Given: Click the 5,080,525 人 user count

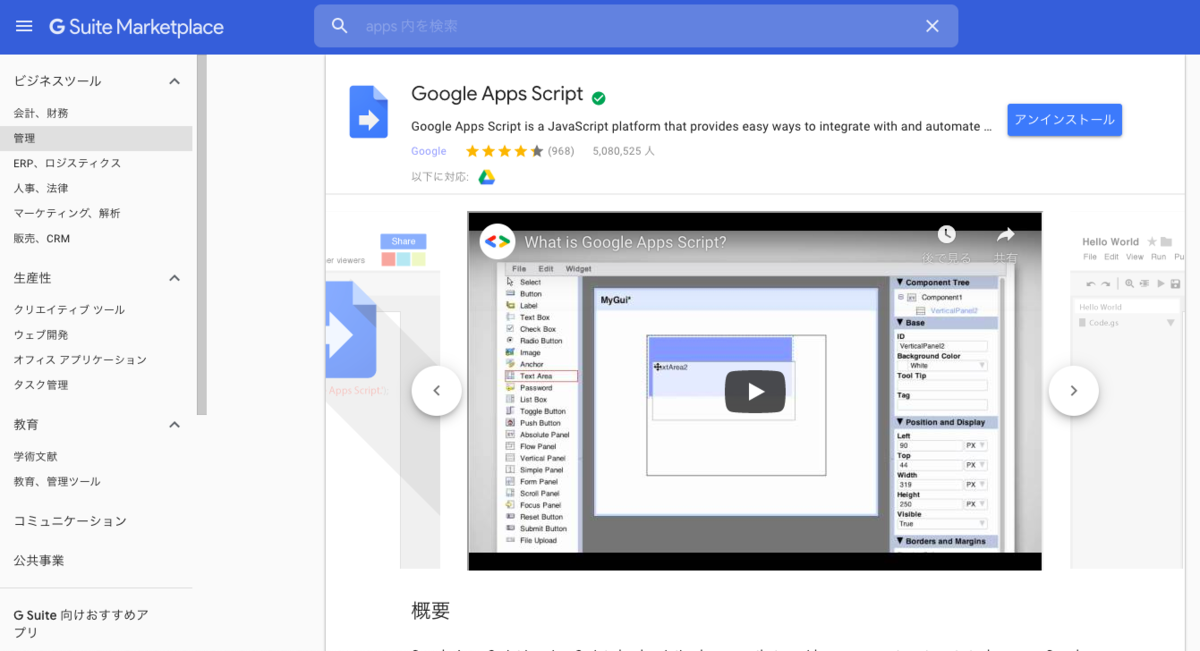Looking at the screenshot, I should (x=623, y=151).
